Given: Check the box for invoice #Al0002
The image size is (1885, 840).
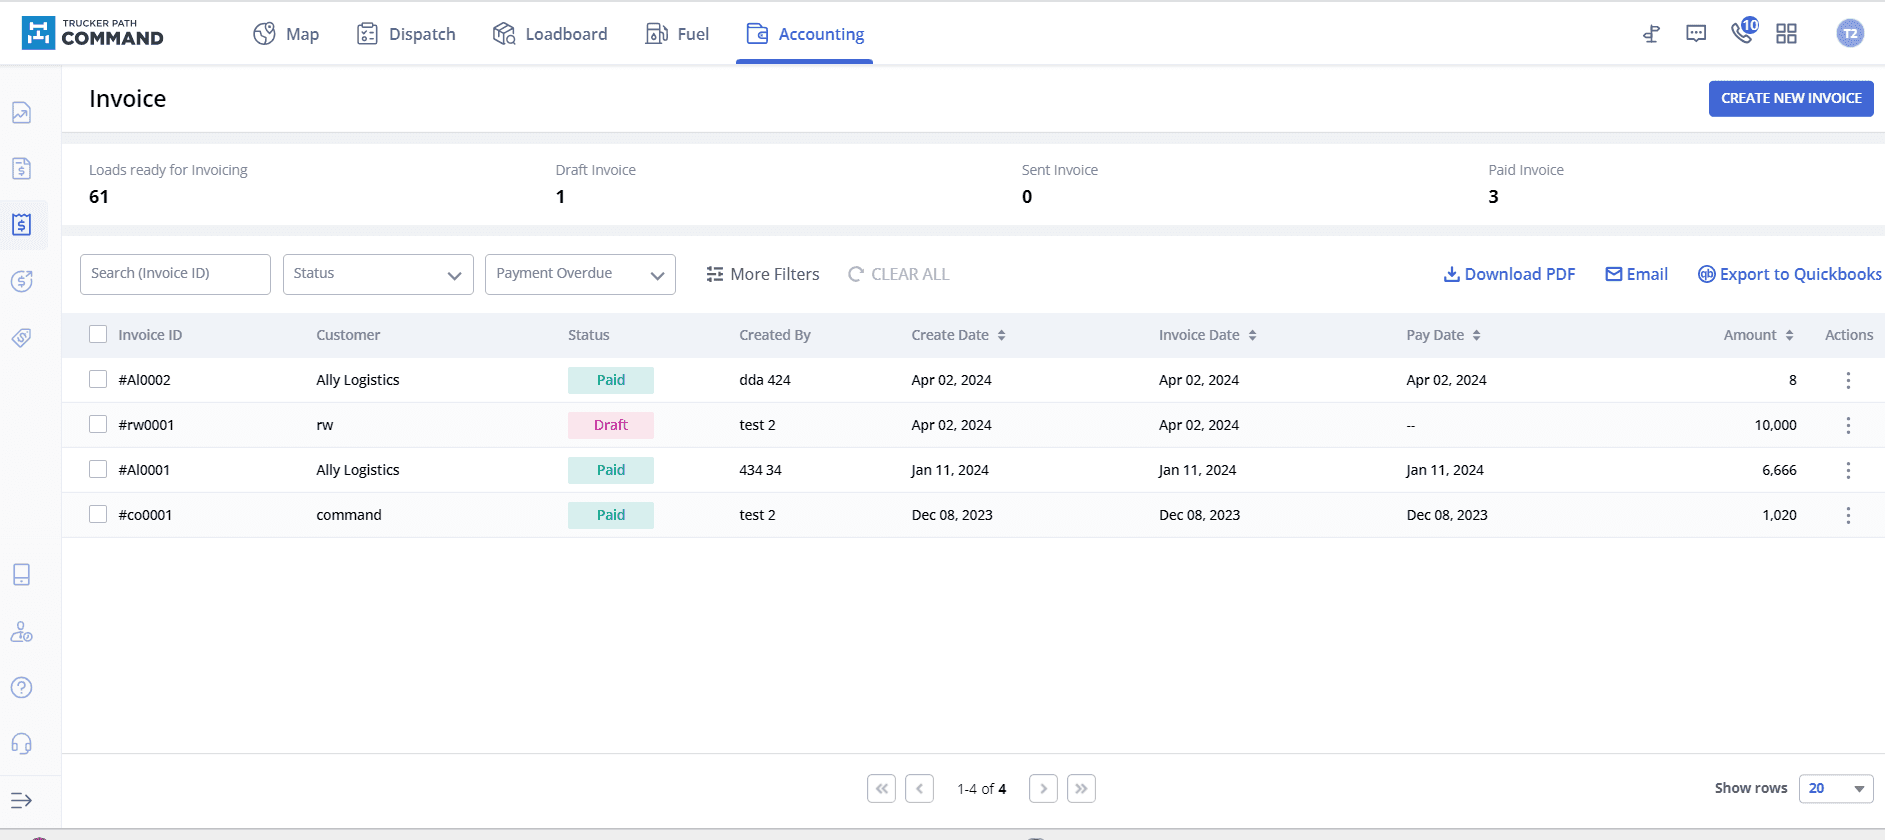Looking at the screenshot, I should (98, 379).
